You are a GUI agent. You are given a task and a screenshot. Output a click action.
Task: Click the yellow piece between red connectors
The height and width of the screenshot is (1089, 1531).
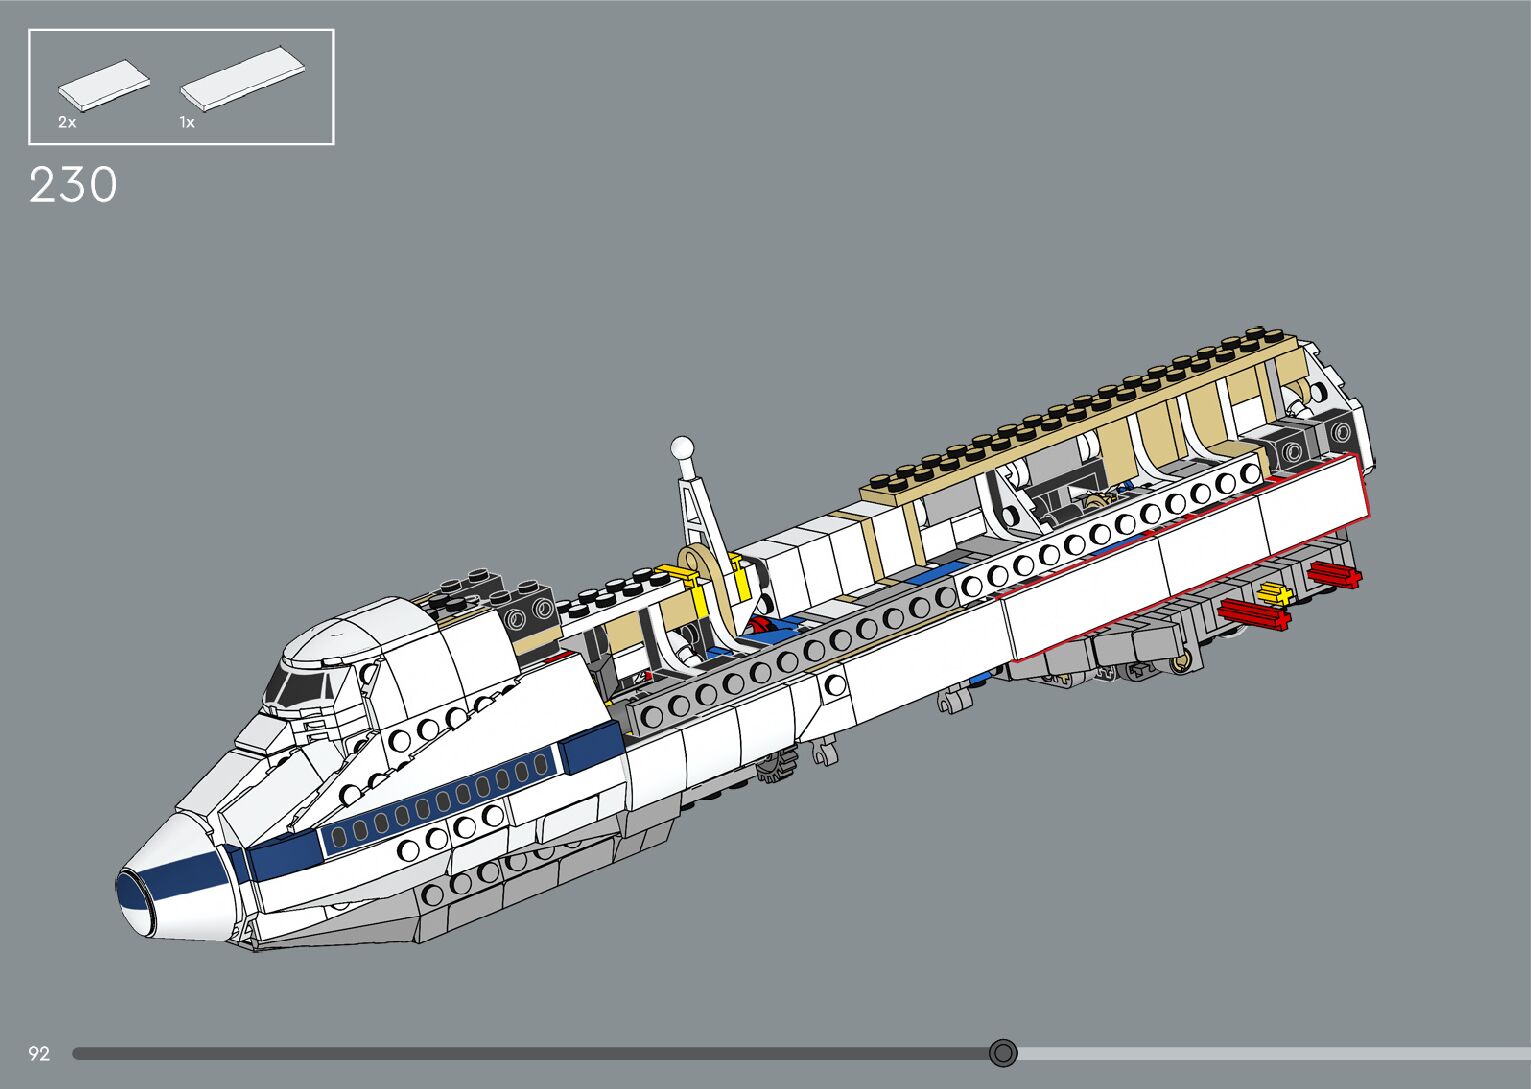tap(1275, 593)
